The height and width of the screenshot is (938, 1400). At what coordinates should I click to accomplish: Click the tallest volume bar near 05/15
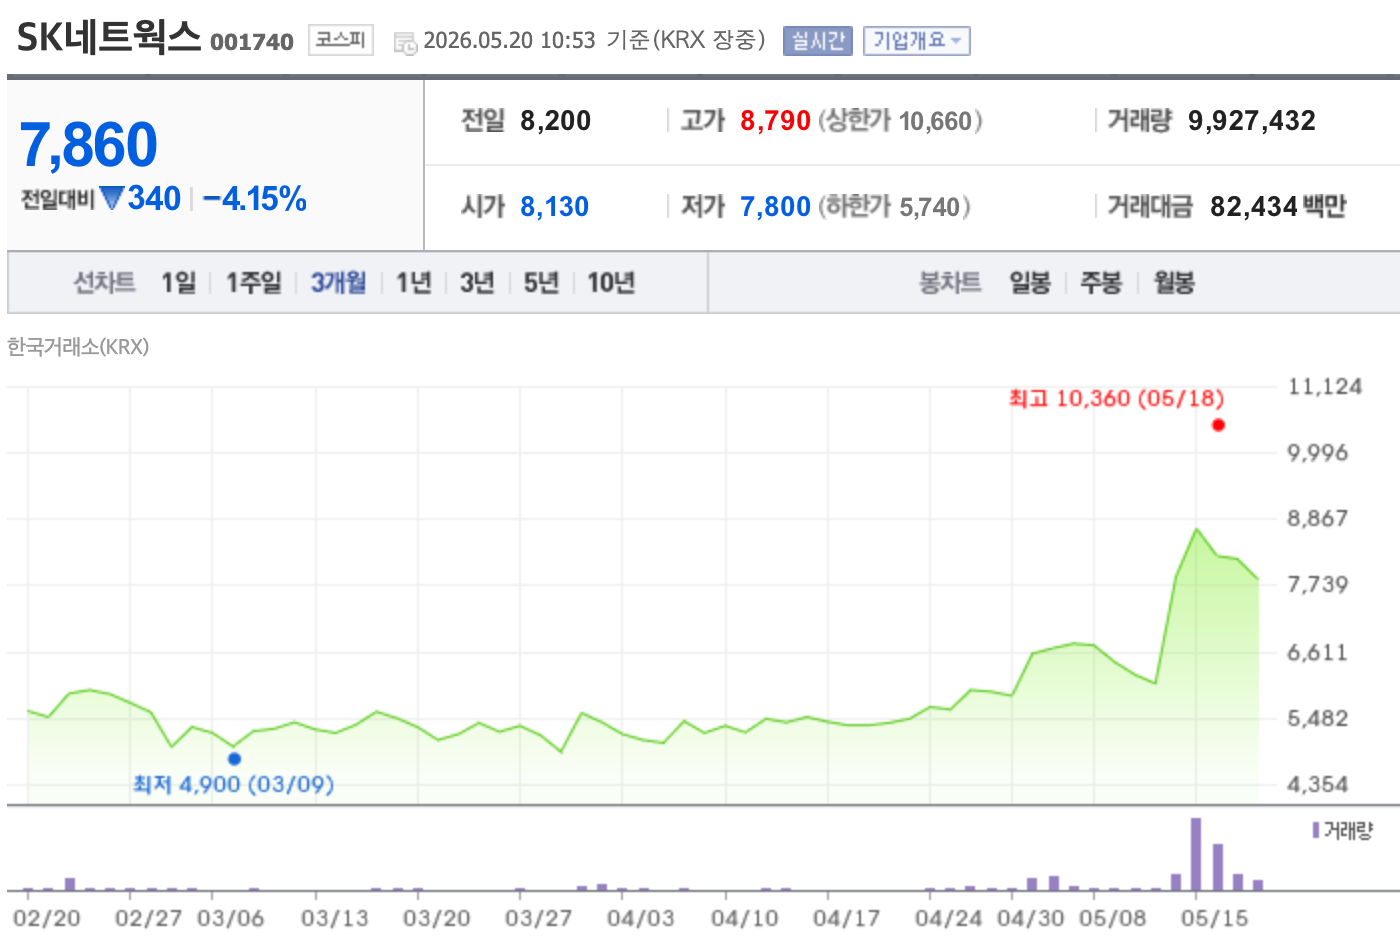[1196, 854]
